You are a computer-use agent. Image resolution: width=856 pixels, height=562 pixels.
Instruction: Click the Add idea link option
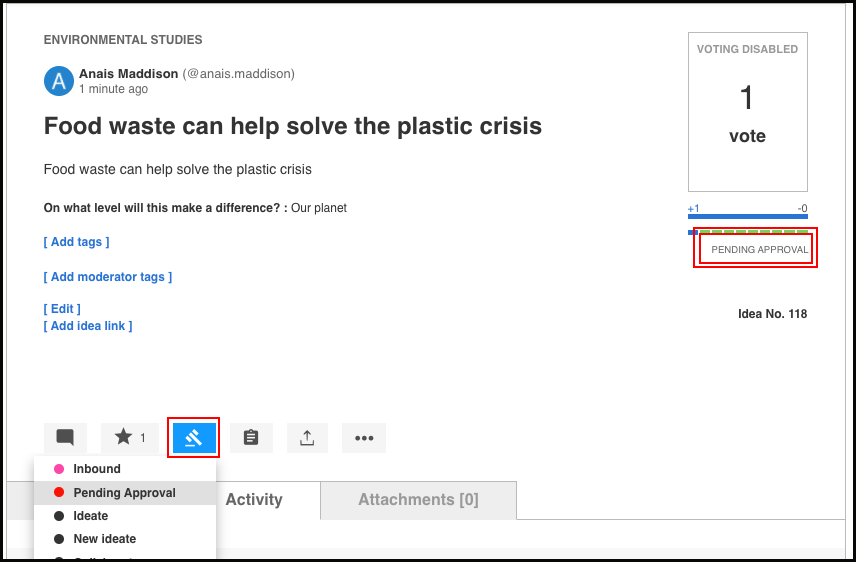click(x=88, y=326)
